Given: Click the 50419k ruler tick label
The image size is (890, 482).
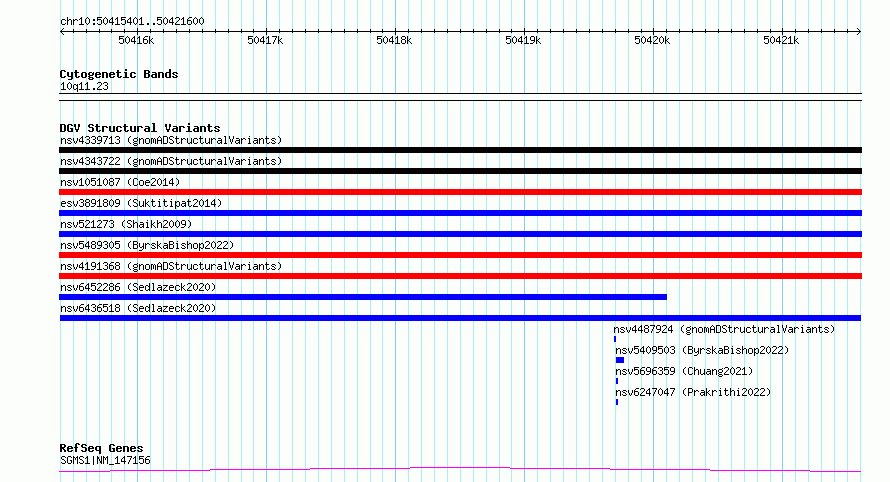Looking at the screenshot, I should [x=523, y=40].
